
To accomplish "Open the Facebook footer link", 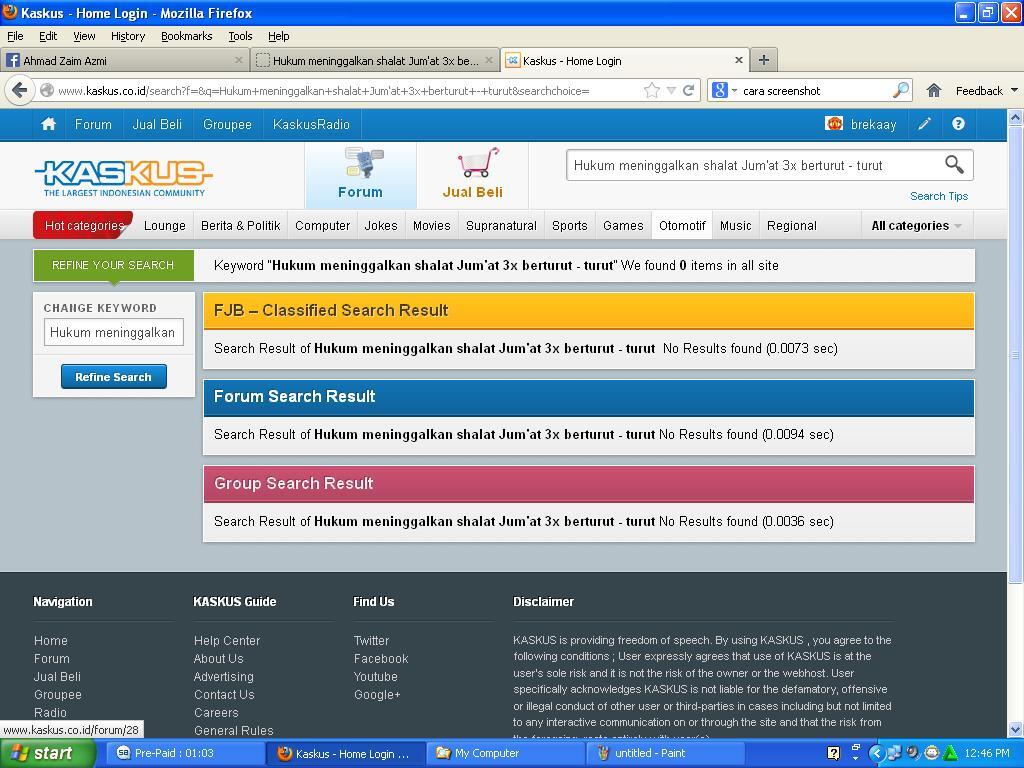I will (x=381, y=659).
